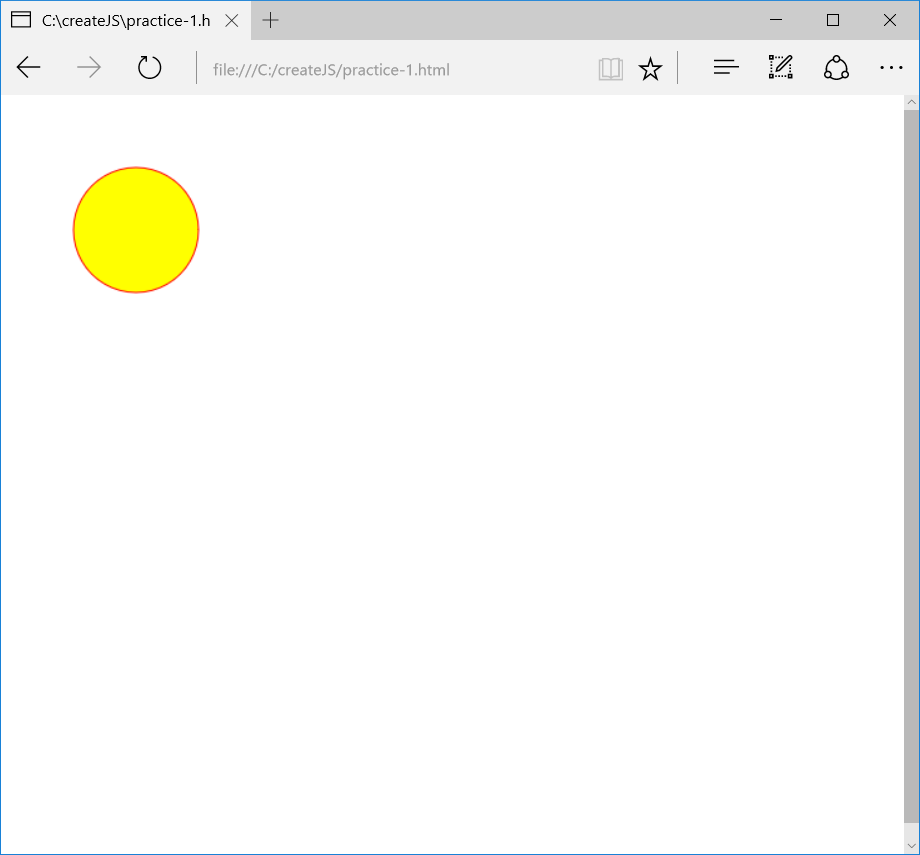Close the practice-1 tab
The image size is (920, 855).
coord(231,20)
